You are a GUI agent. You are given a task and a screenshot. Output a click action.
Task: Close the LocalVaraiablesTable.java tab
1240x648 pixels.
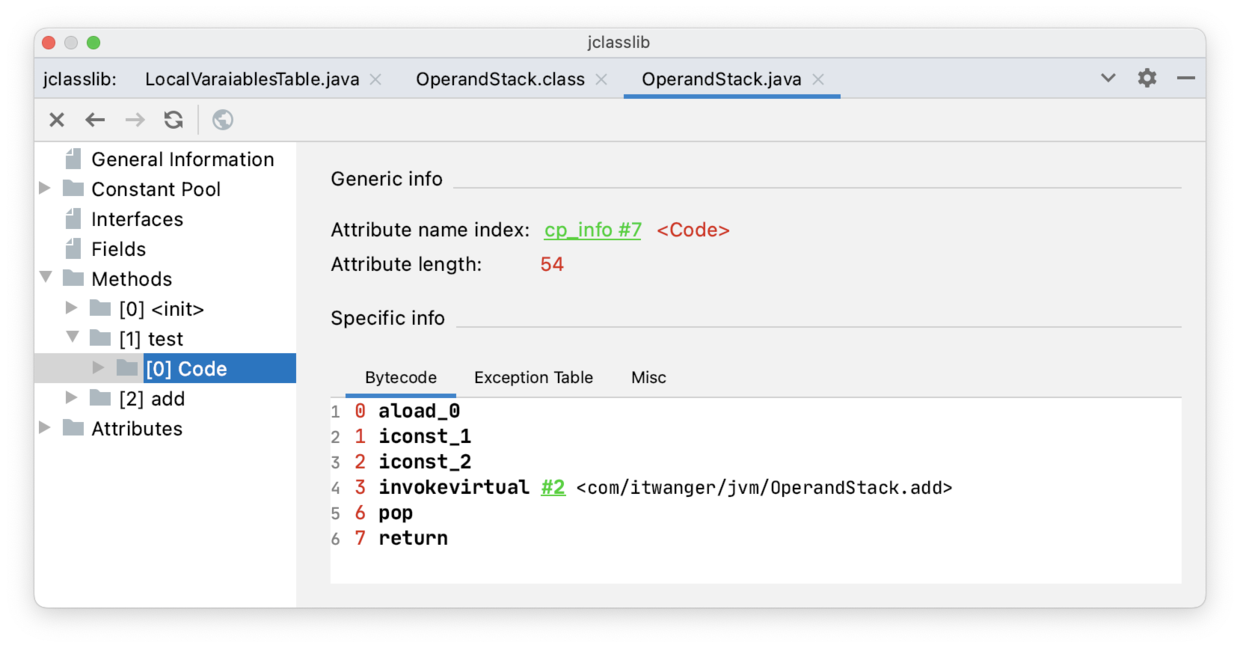coord(376,79)
